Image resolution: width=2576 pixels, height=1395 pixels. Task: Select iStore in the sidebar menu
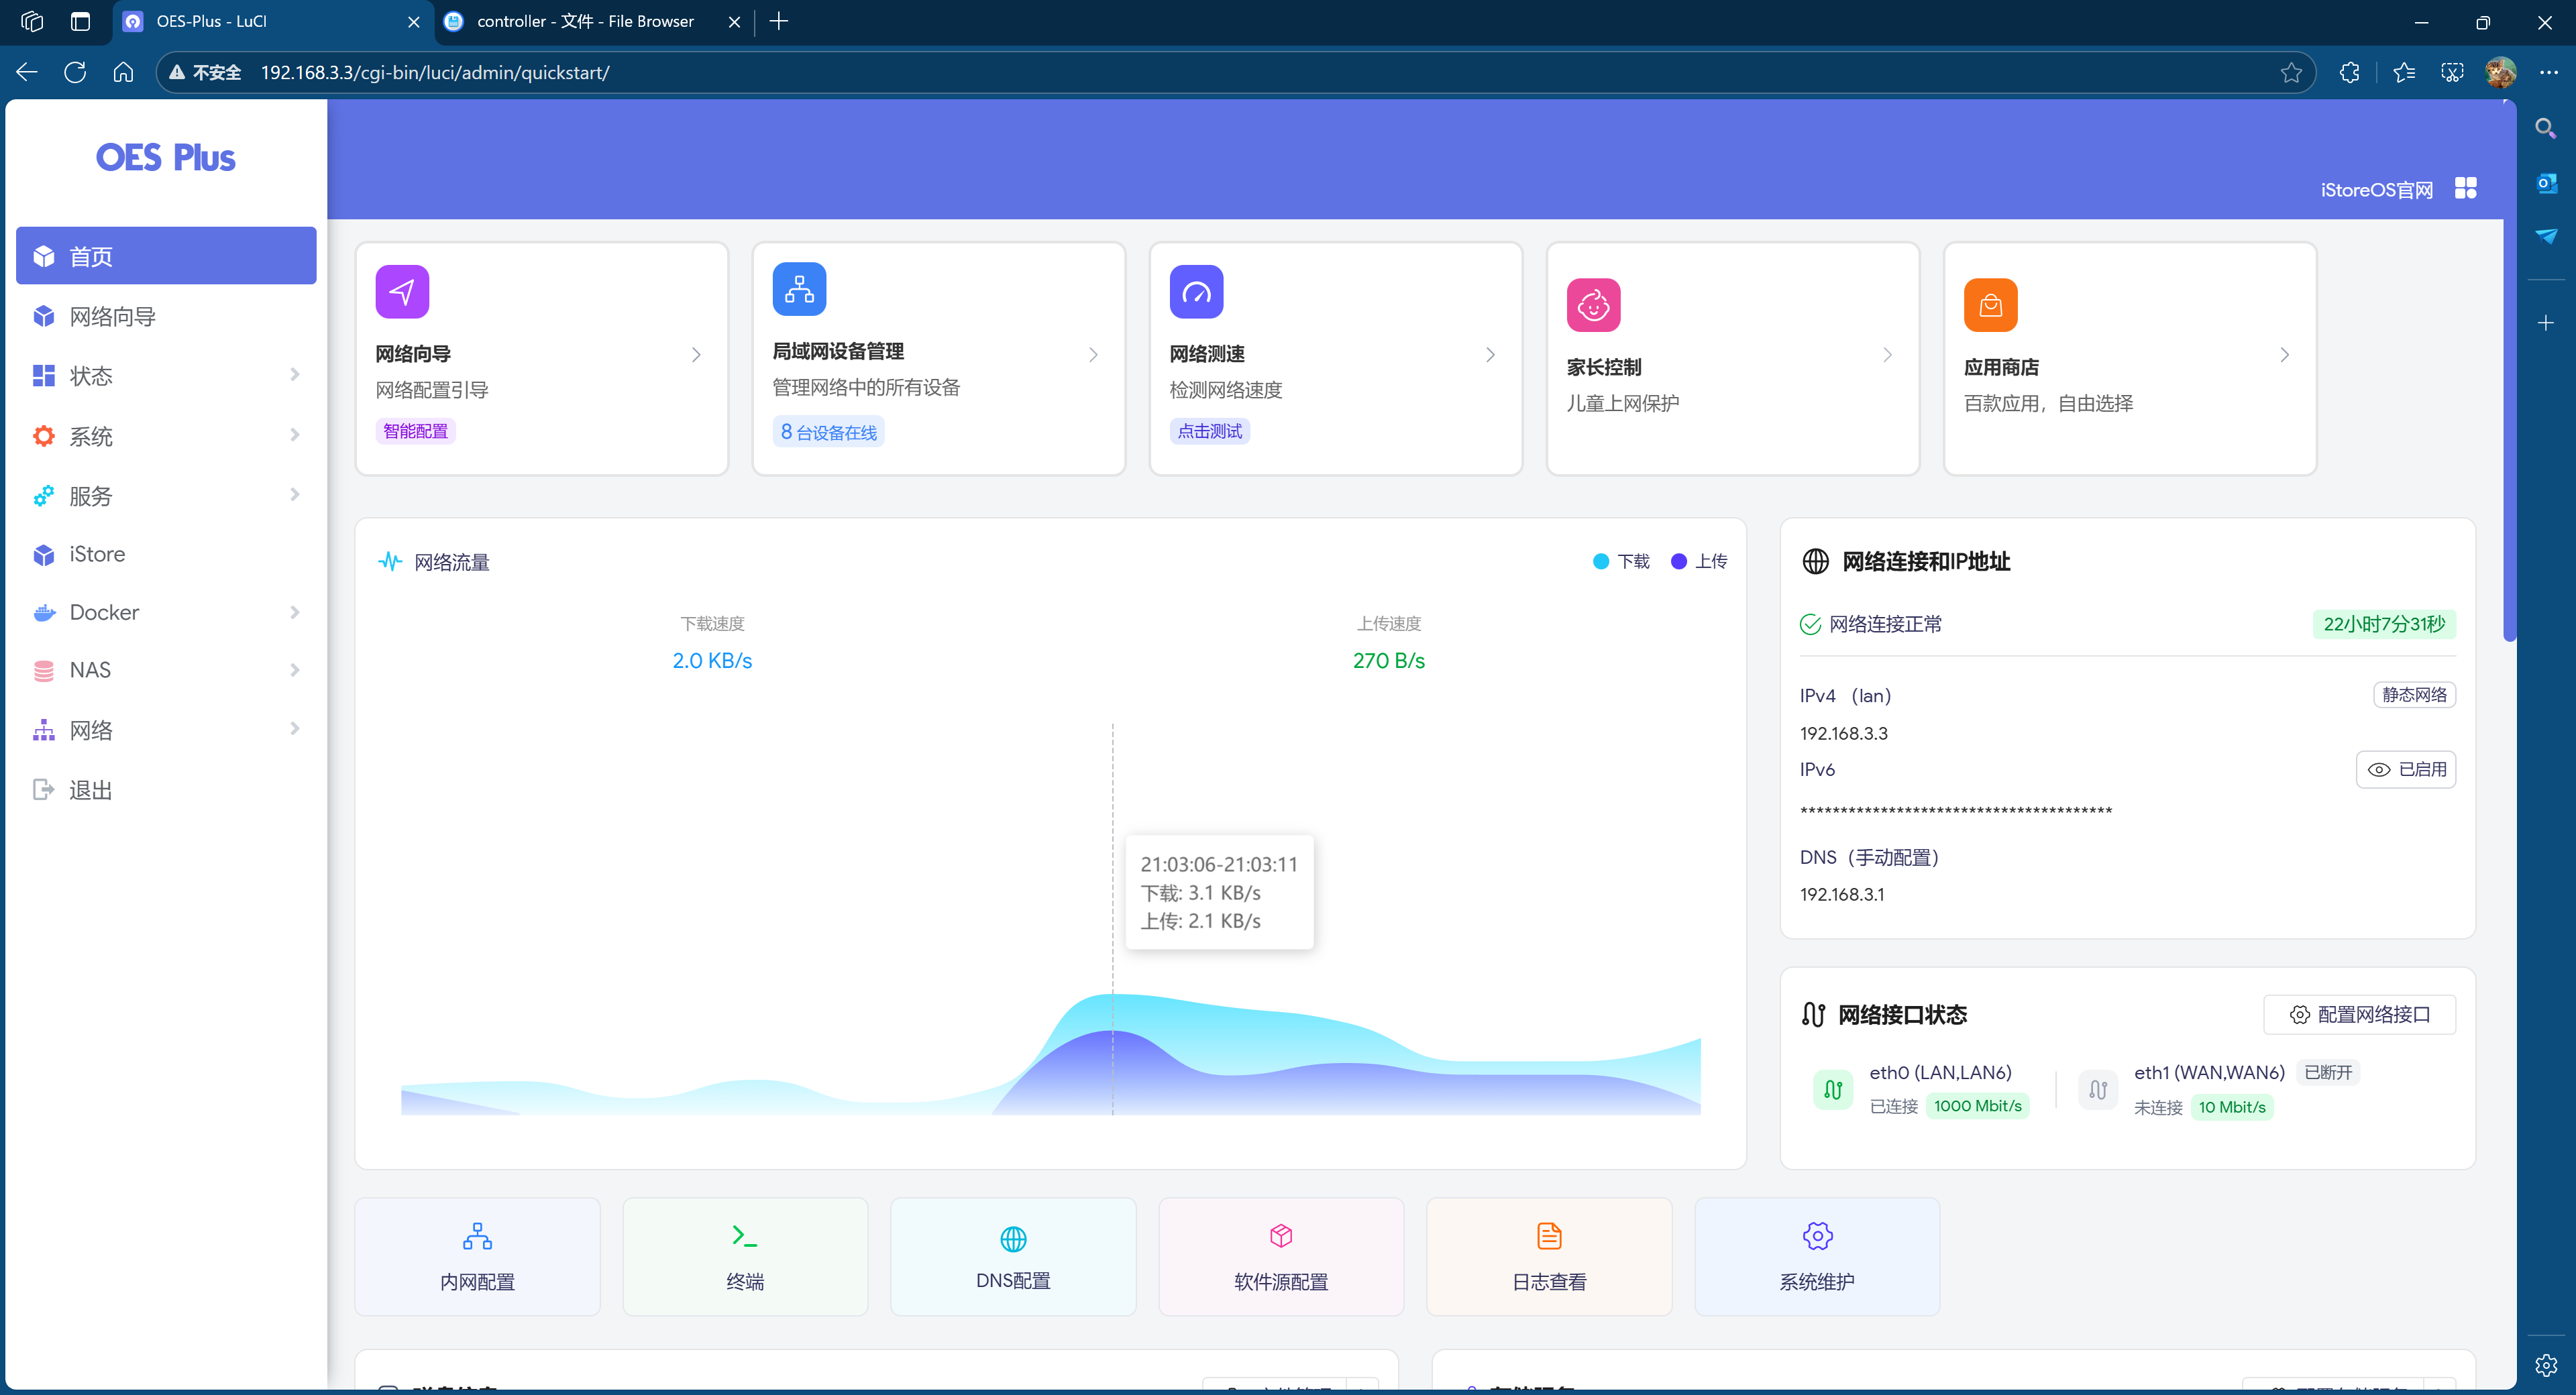[x=97, y=554]
